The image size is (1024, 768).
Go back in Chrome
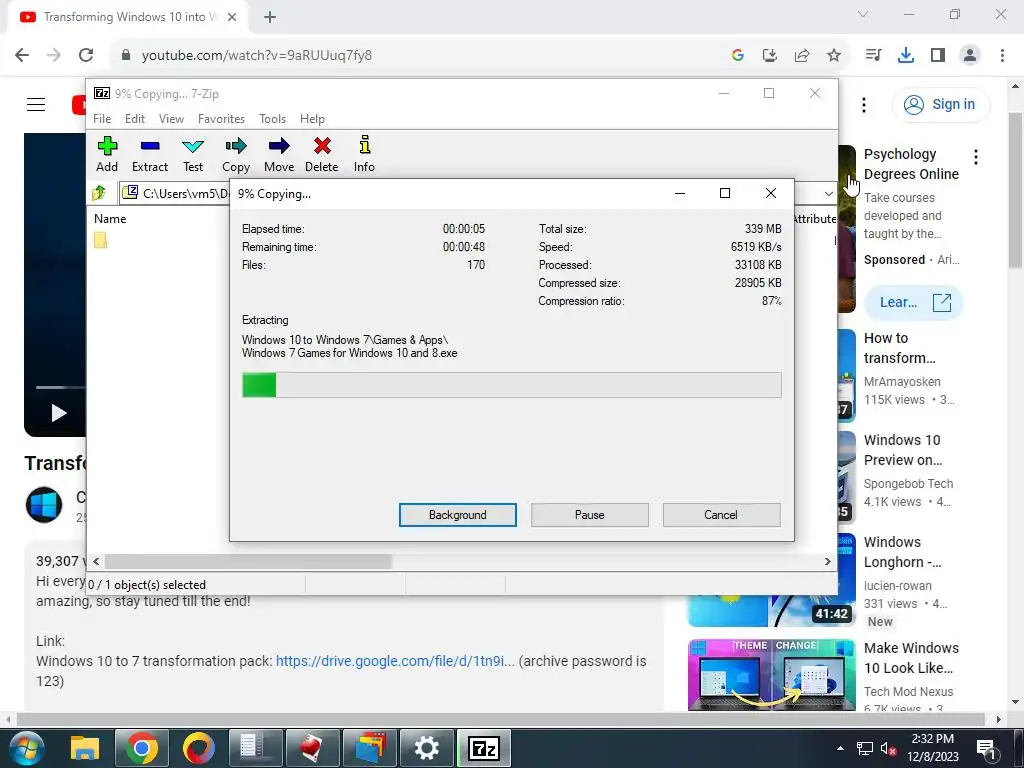(22, 55)
